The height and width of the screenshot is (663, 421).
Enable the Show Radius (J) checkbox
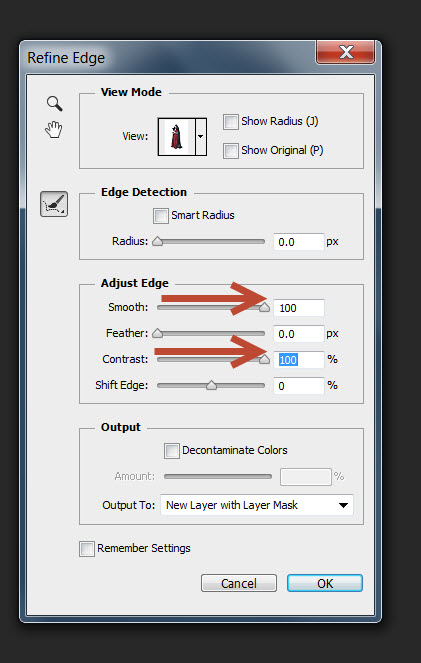231,122
